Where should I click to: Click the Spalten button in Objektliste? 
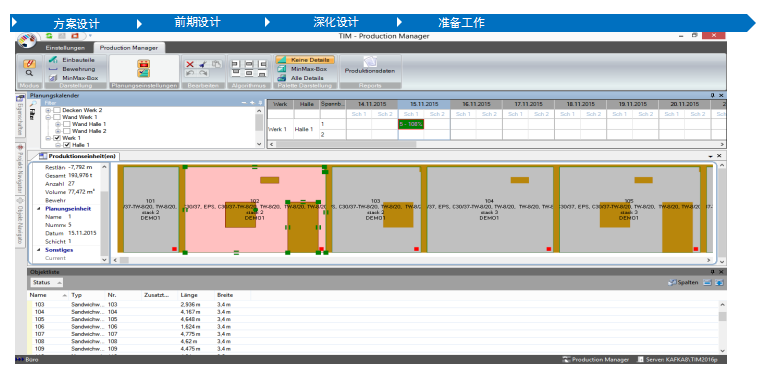(x=684, y=282)
